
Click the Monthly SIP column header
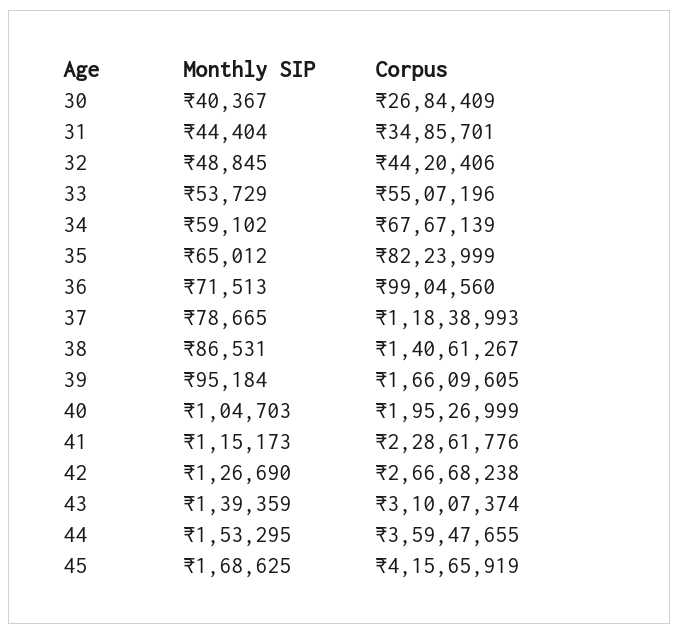pos(249,69)
